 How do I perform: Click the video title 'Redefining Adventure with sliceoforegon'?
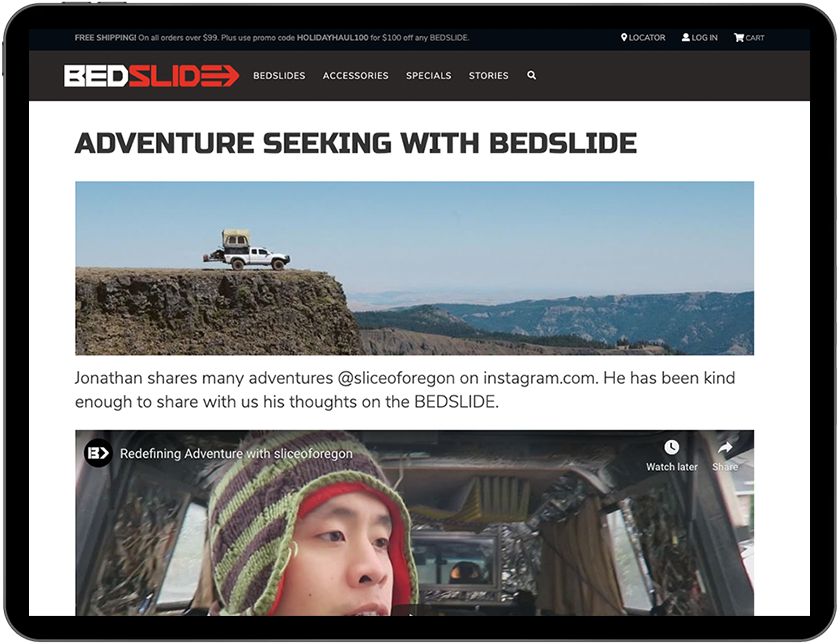coord(236,454)
